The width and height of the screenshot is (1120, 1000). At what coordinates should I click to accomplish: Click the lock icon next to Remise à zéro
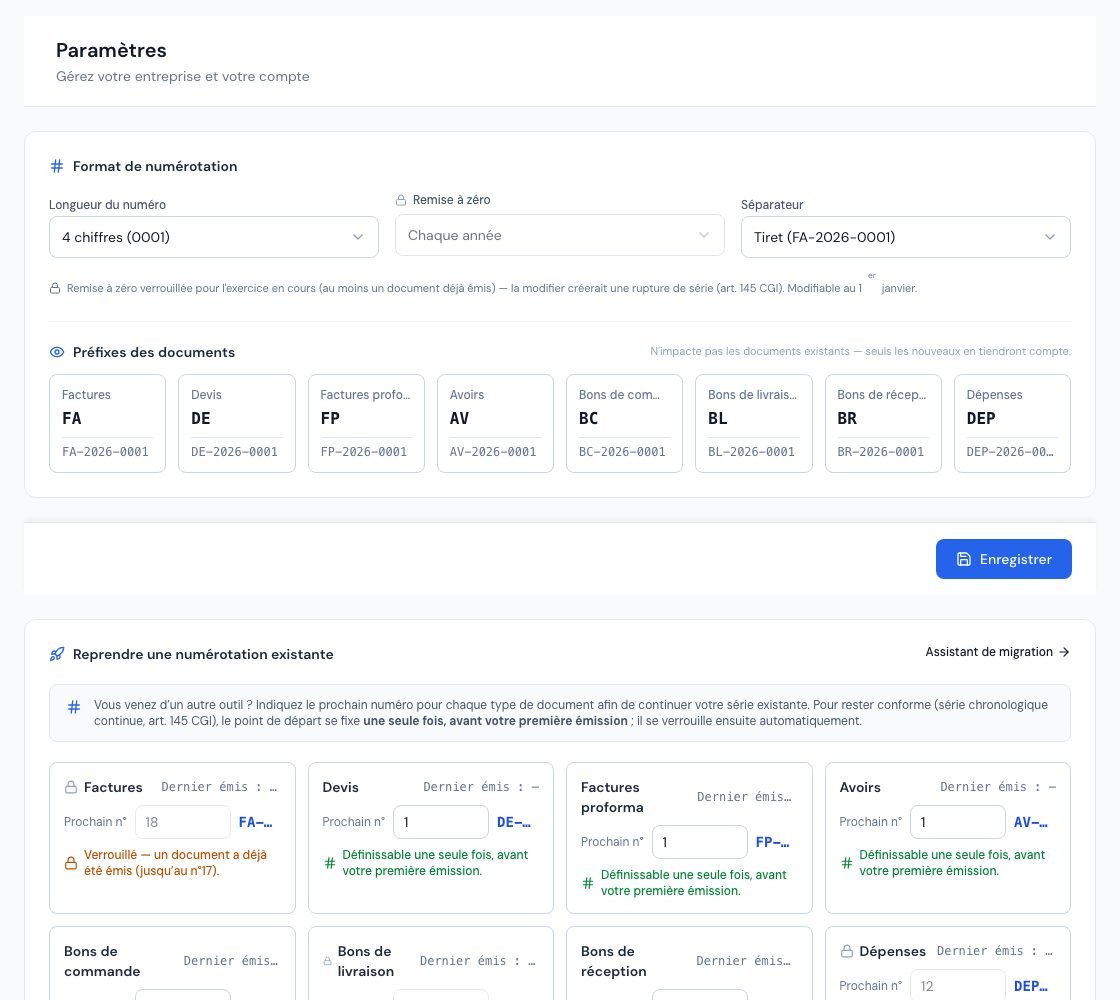[x=401, y=201]
